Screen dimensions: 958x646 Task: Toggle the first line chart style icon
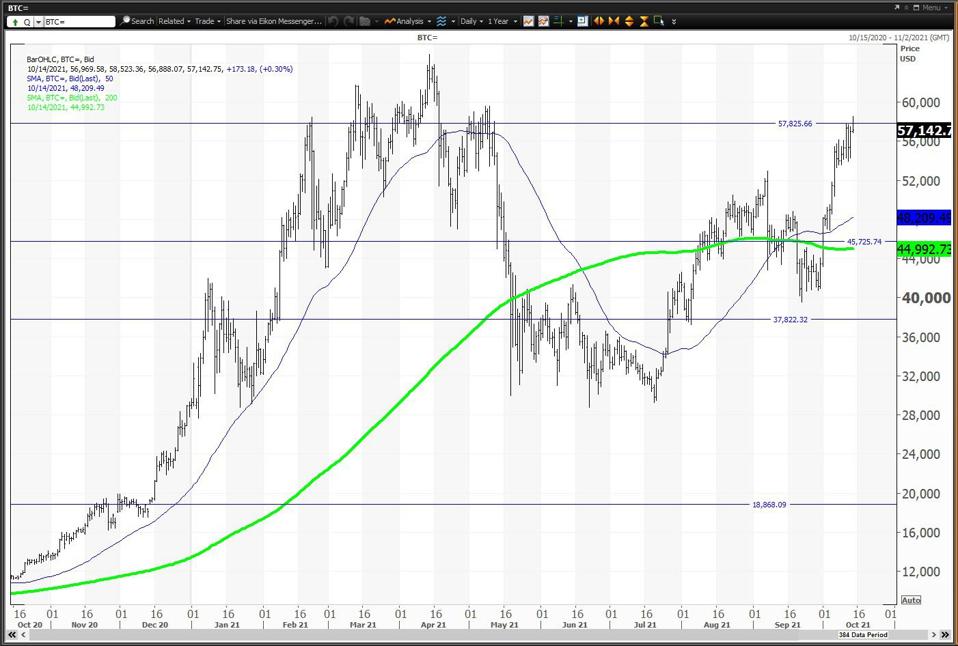coord(530,21)
